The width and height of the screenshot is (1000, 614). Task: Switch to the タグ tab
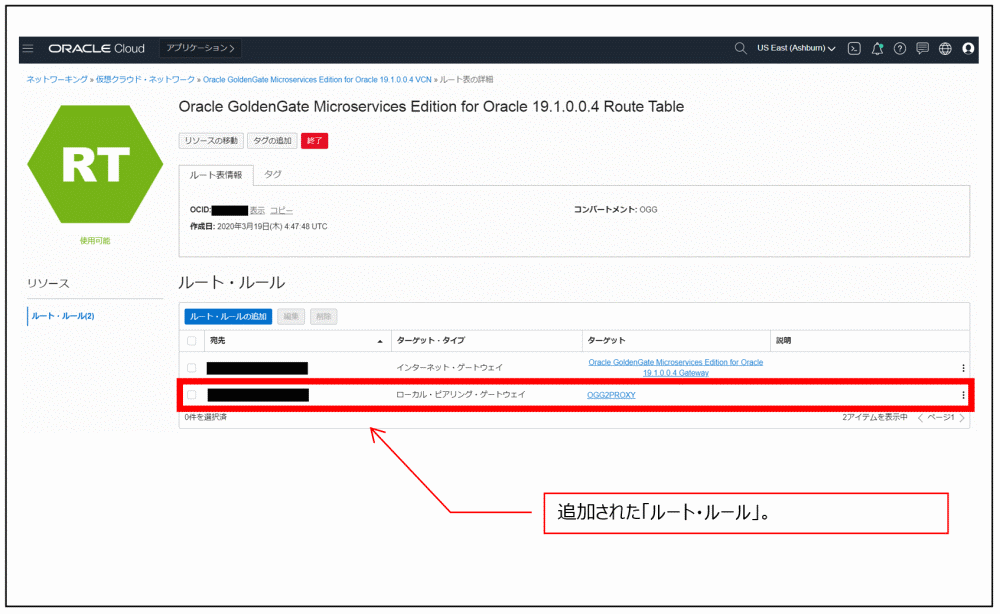[x=272, y=174]
